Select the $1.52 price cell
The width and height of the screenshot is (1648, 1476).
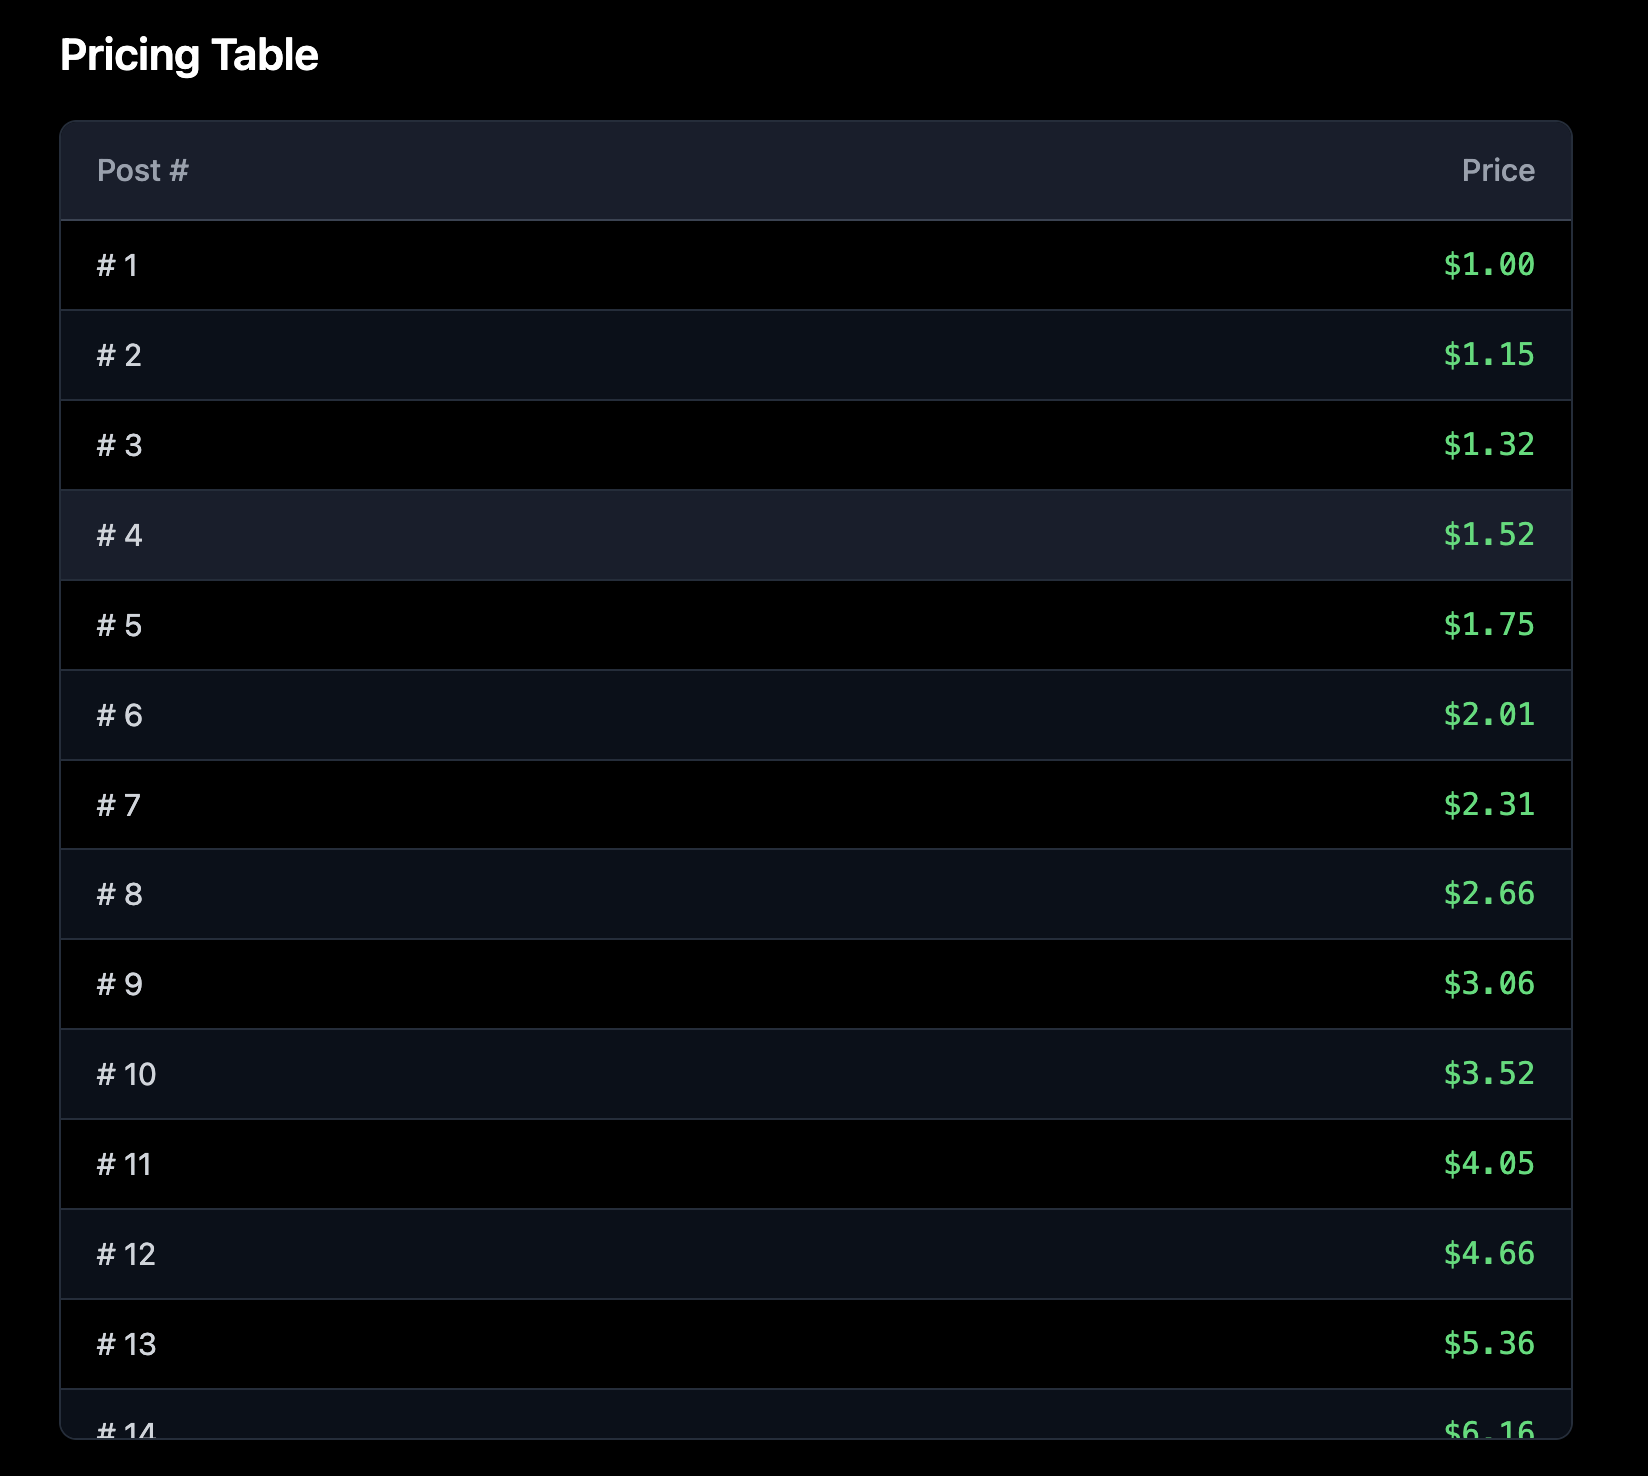[x=1489, y=535]
